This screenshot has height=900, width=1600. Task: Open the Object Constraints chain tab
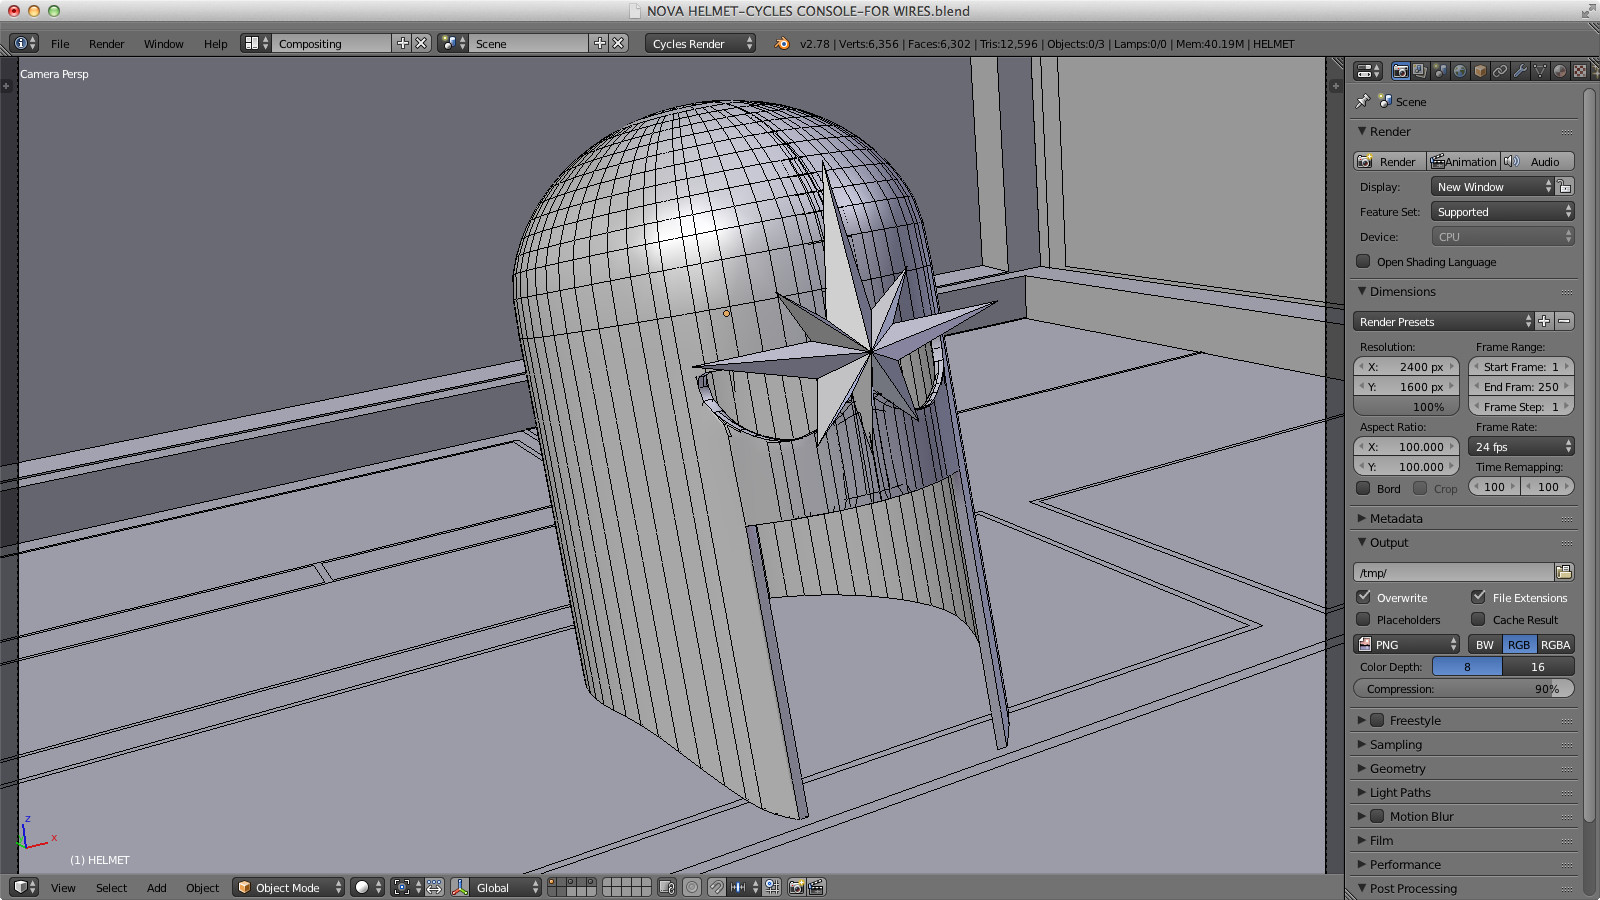tap(1500, 71)
